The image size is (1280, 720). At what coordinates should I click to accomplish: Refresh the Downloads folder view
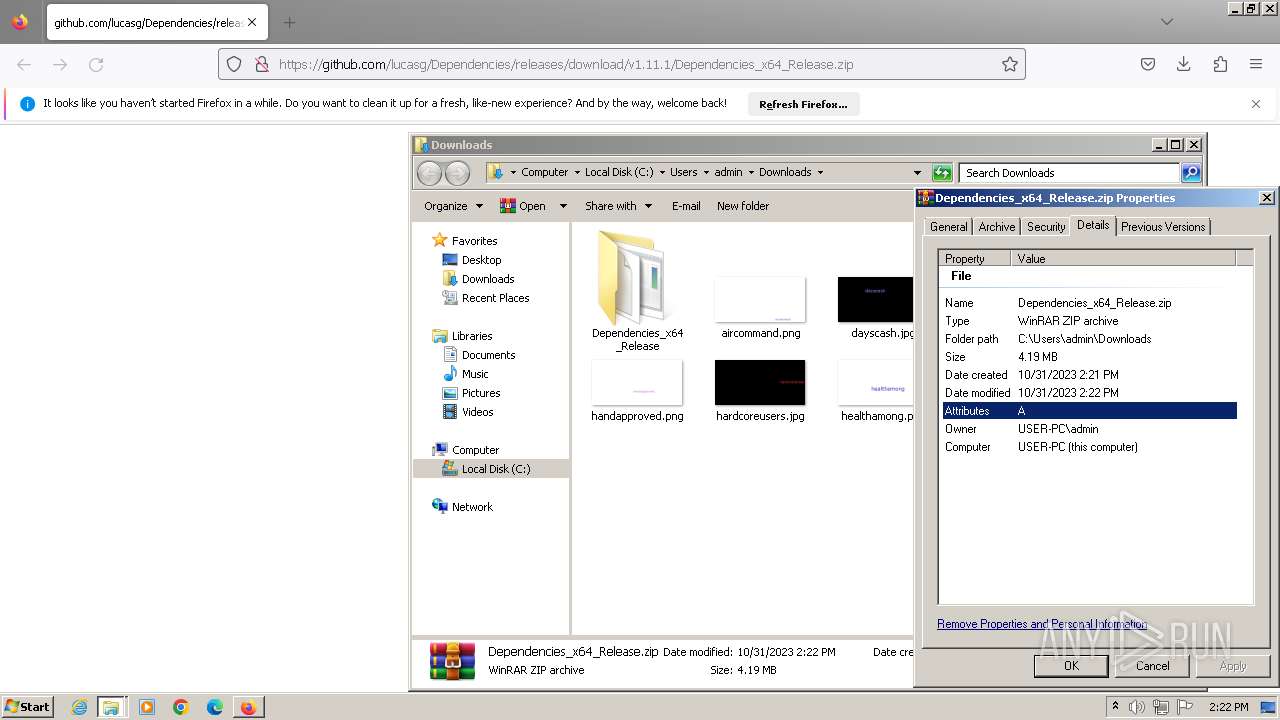point(941,173)
